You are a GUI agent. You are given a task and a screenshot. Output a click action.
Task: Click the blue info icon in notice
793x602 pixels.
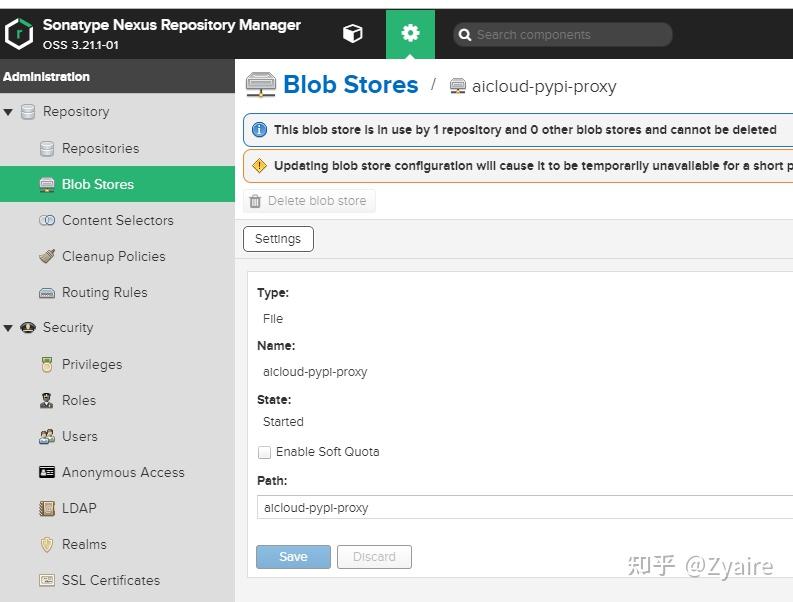coord(259,130)
